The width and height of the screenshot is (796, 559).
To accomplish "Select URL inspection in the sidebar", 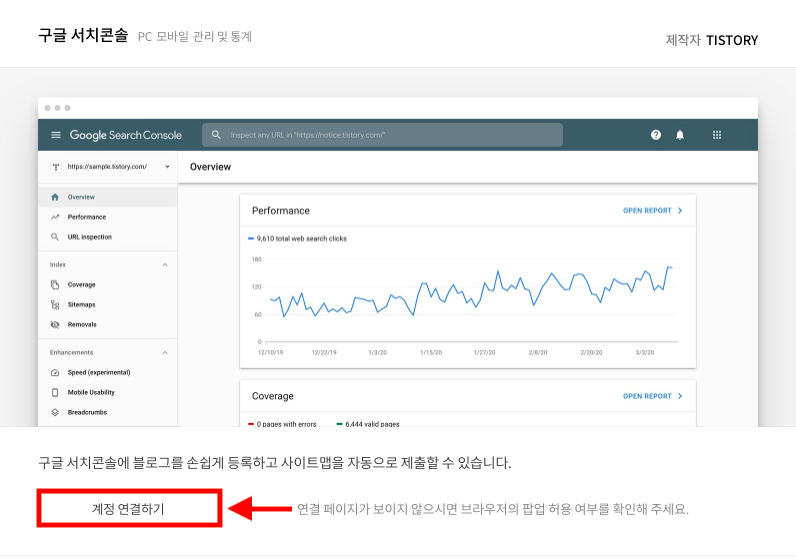I will [108, 237].
